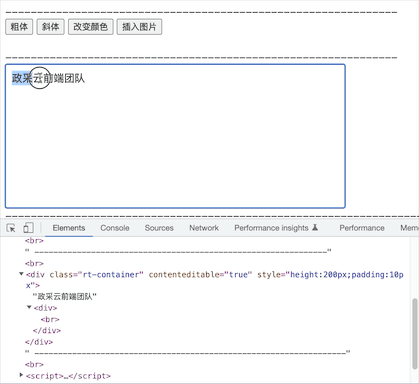
Task: Select the inspect element picker icon
Action: [x=11, y=228]
